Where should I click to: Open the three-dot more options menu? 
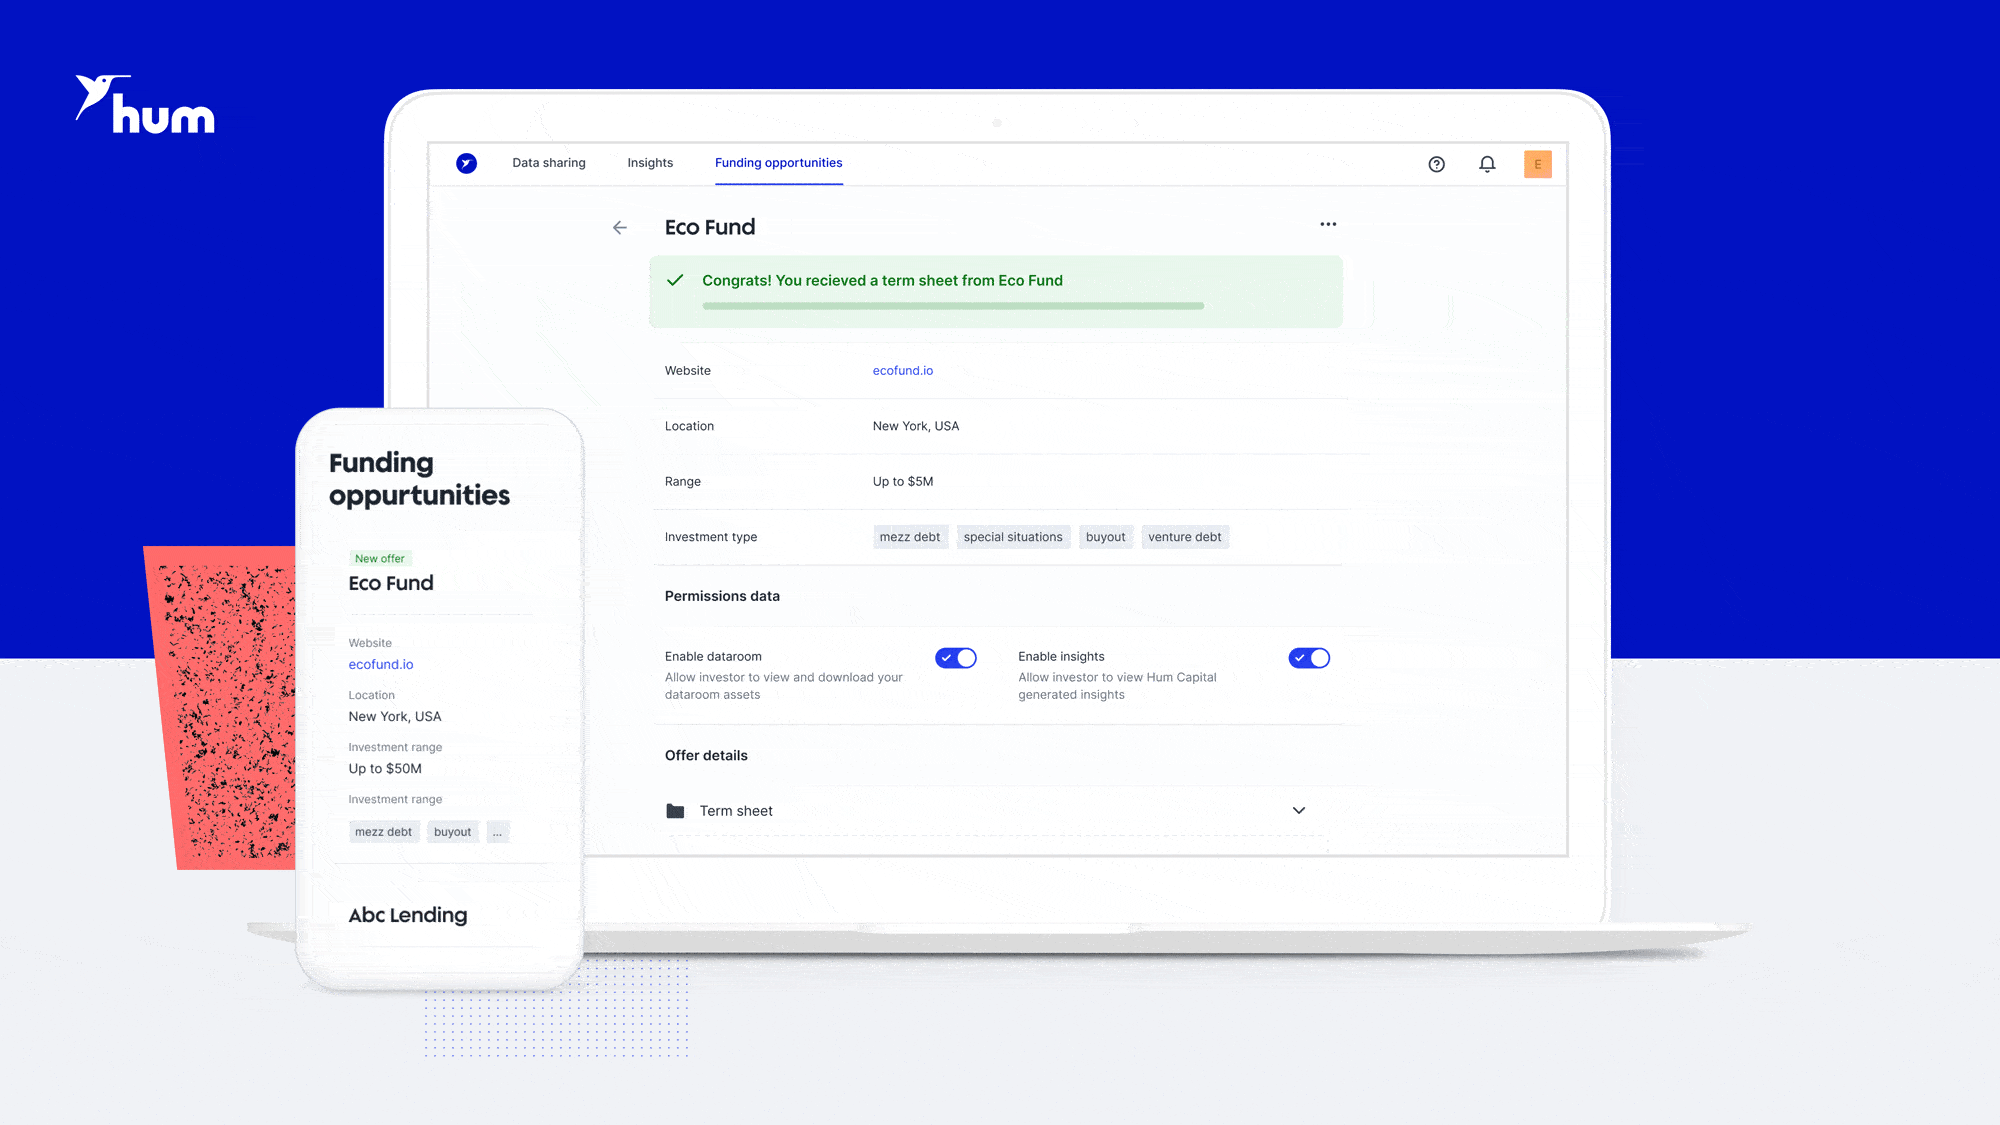(x=1328, y=224)
